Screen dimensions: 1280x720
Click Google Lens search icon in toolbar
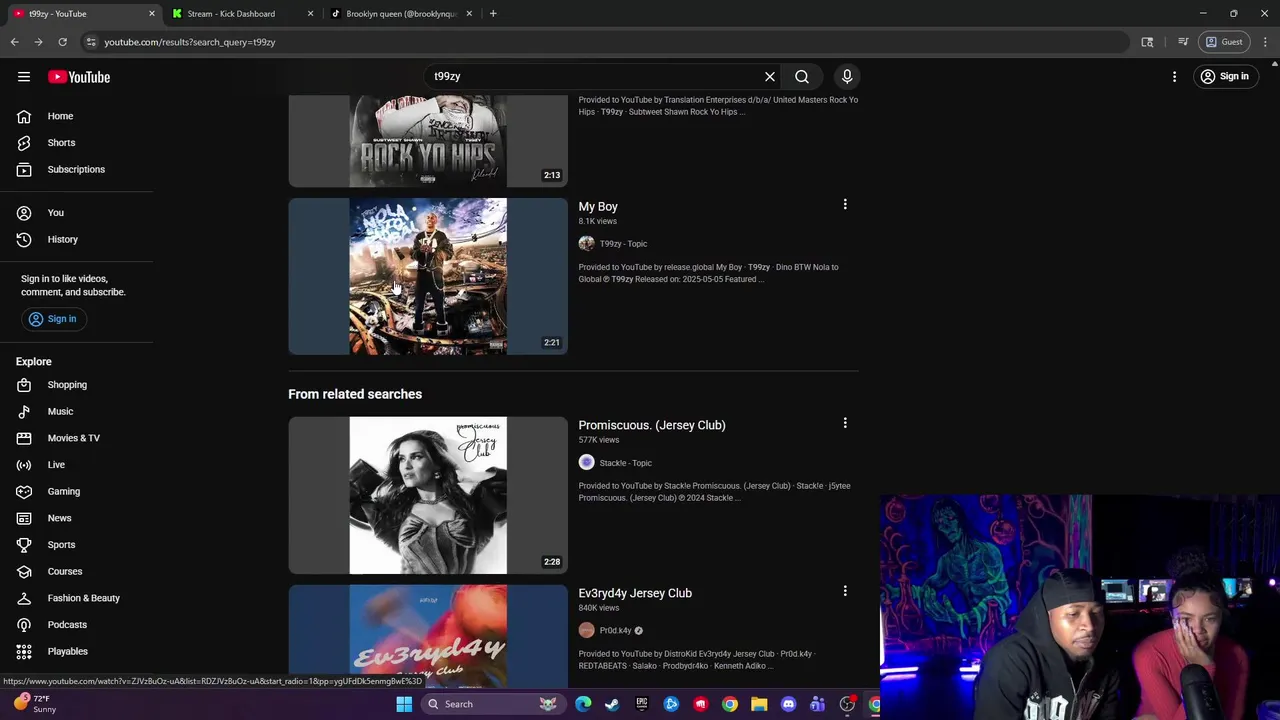1147,42
